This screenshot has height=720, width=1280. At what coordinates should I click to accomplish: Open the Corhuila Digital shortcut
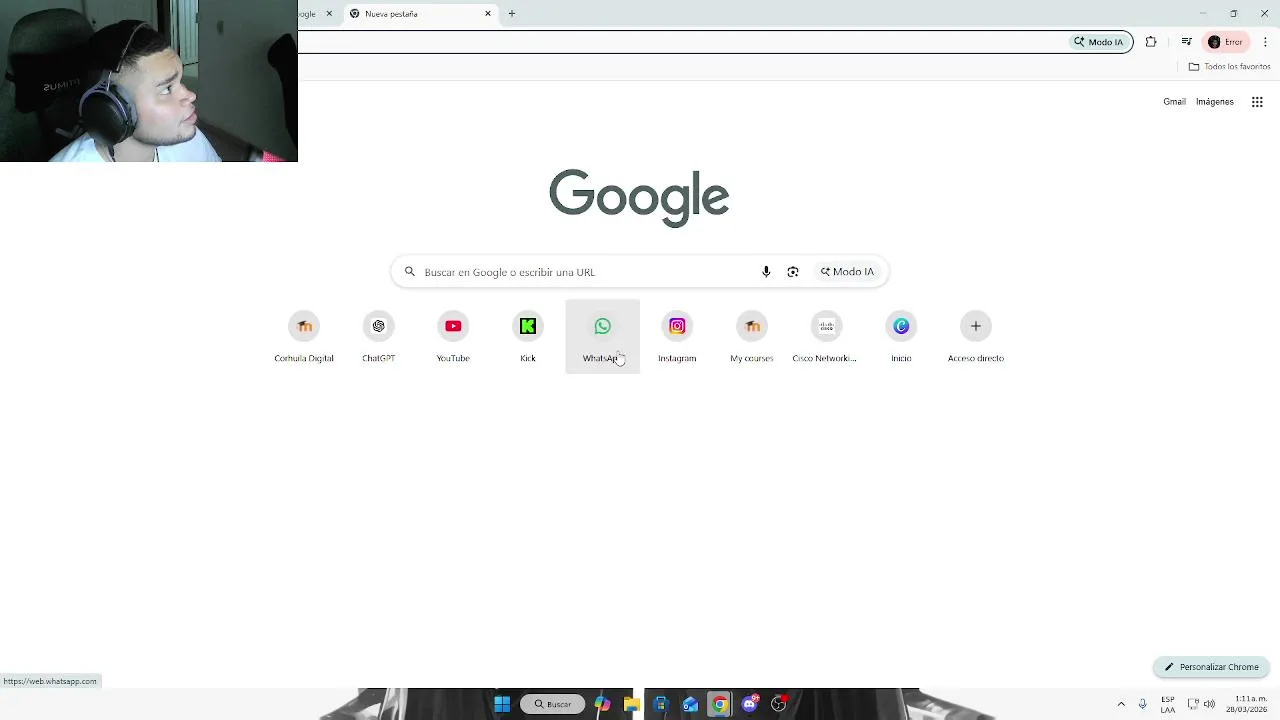tap(304, 337)
